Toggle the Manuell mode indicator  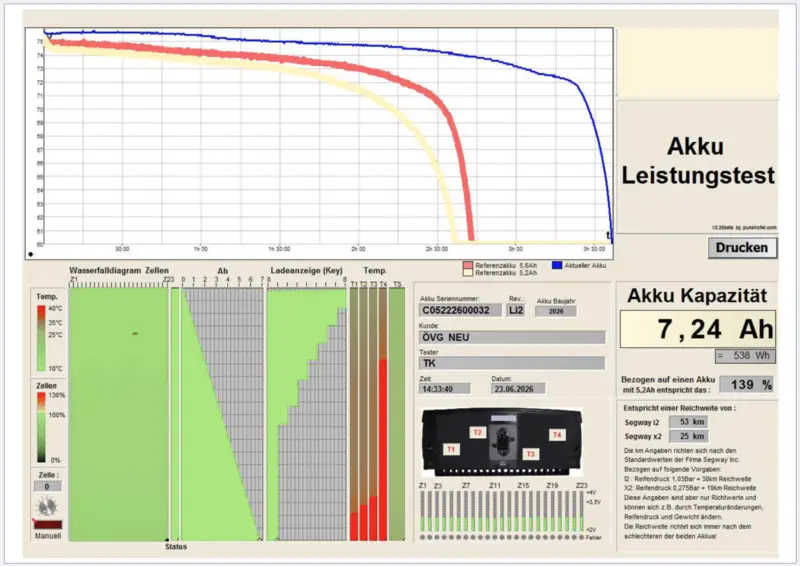click(47, 524)
